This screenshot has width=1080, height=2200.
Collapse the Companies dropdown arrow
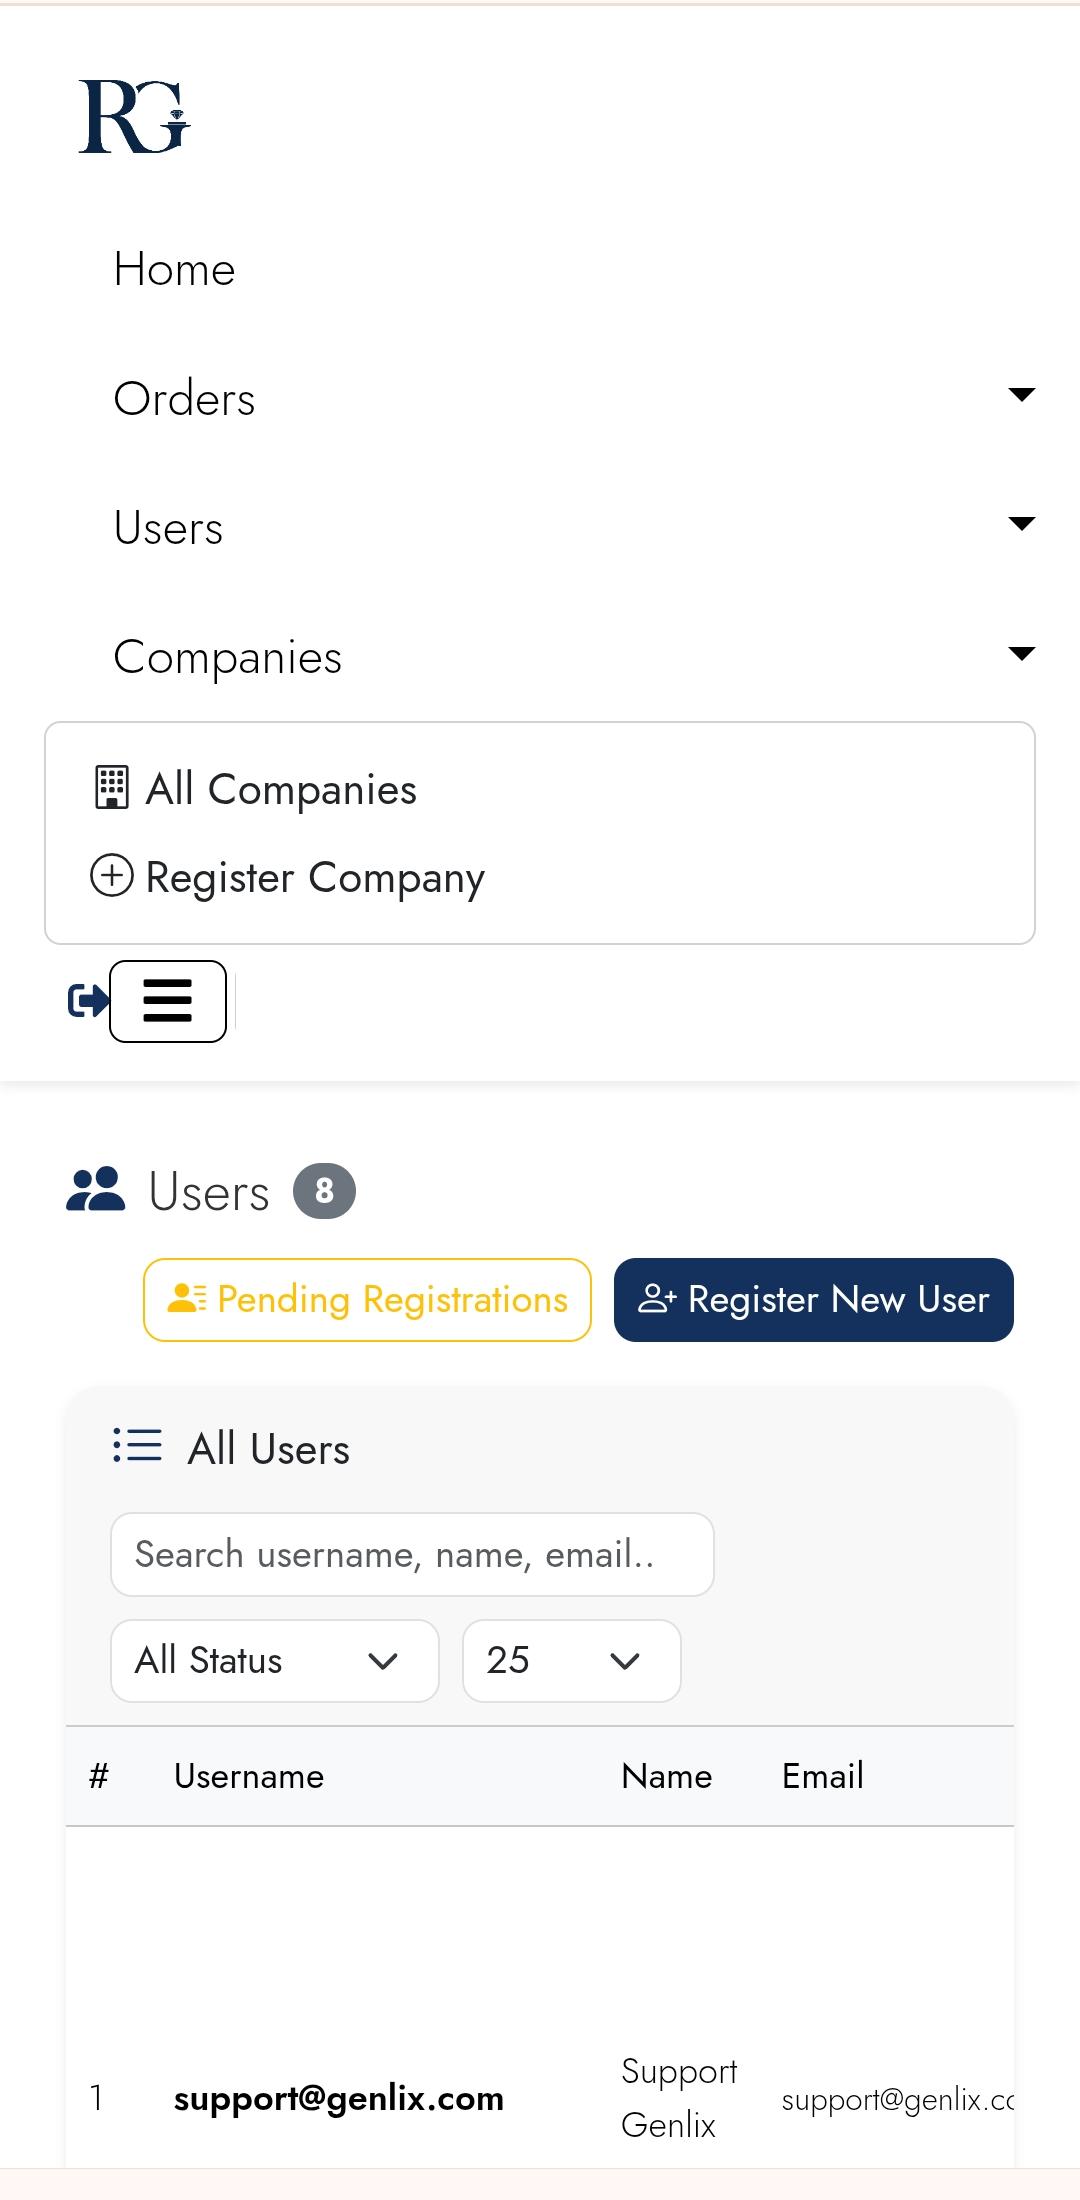(1021, 654)
